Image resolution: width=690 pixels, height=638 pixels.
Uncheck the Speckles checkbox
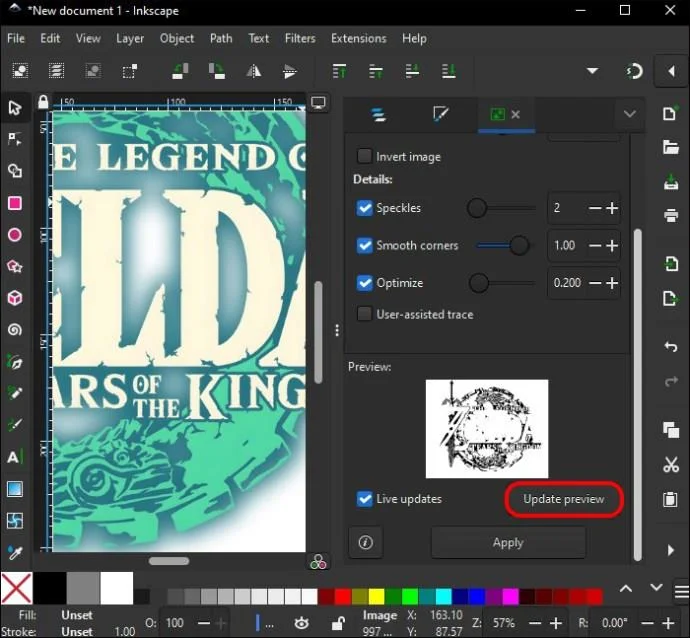pyautogui.click(x=364, y=208)
